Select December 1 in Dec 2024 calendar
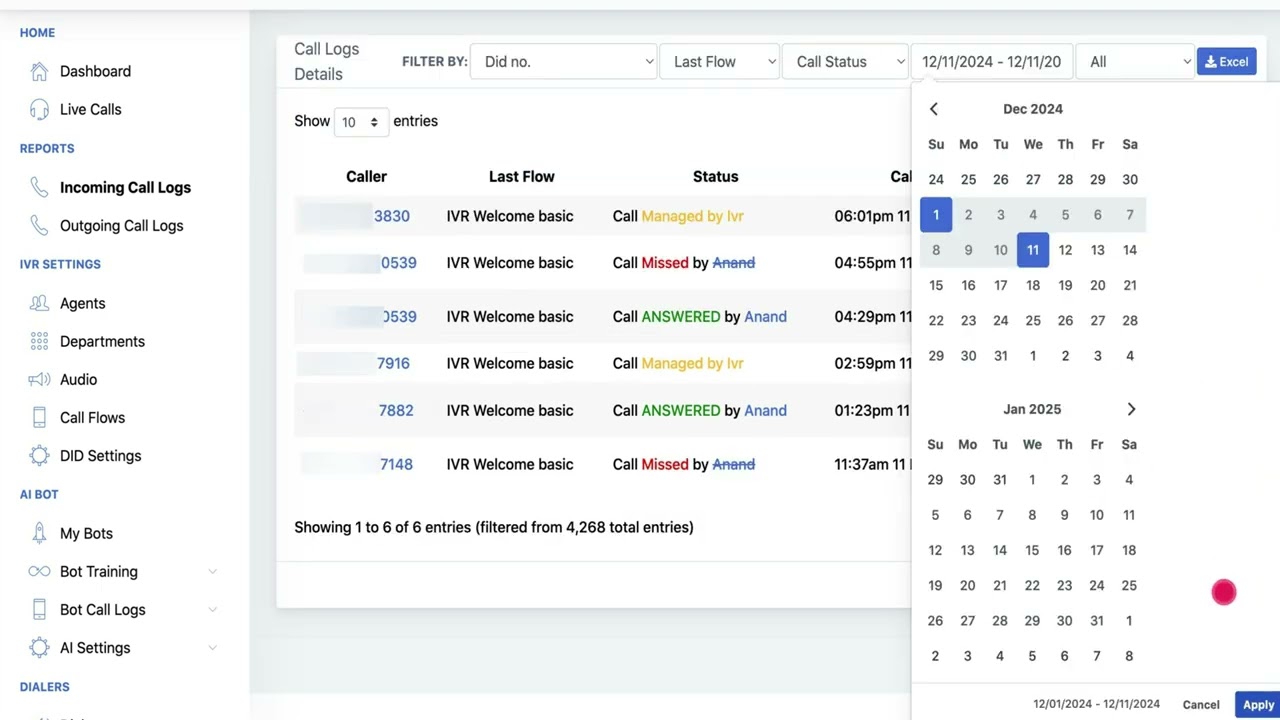Viewport: 1280px width, 720px height. pos(936,215)
